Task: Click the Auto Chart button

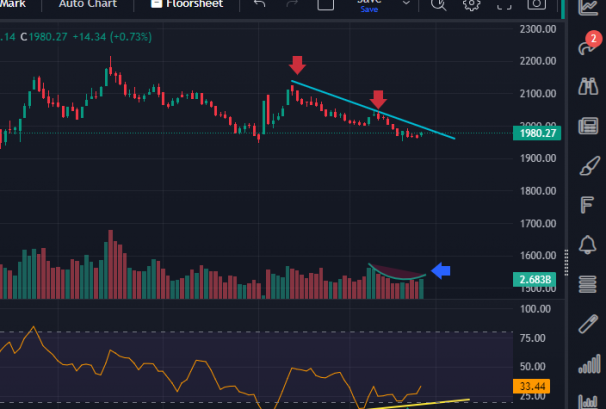Action: coord(88,4)
